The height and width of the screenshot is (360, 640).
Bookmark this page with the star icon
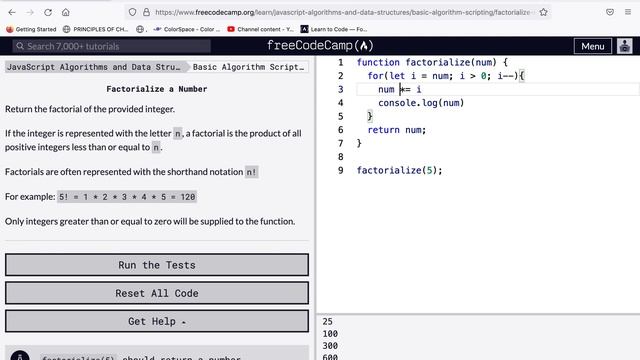coord(543,12)
